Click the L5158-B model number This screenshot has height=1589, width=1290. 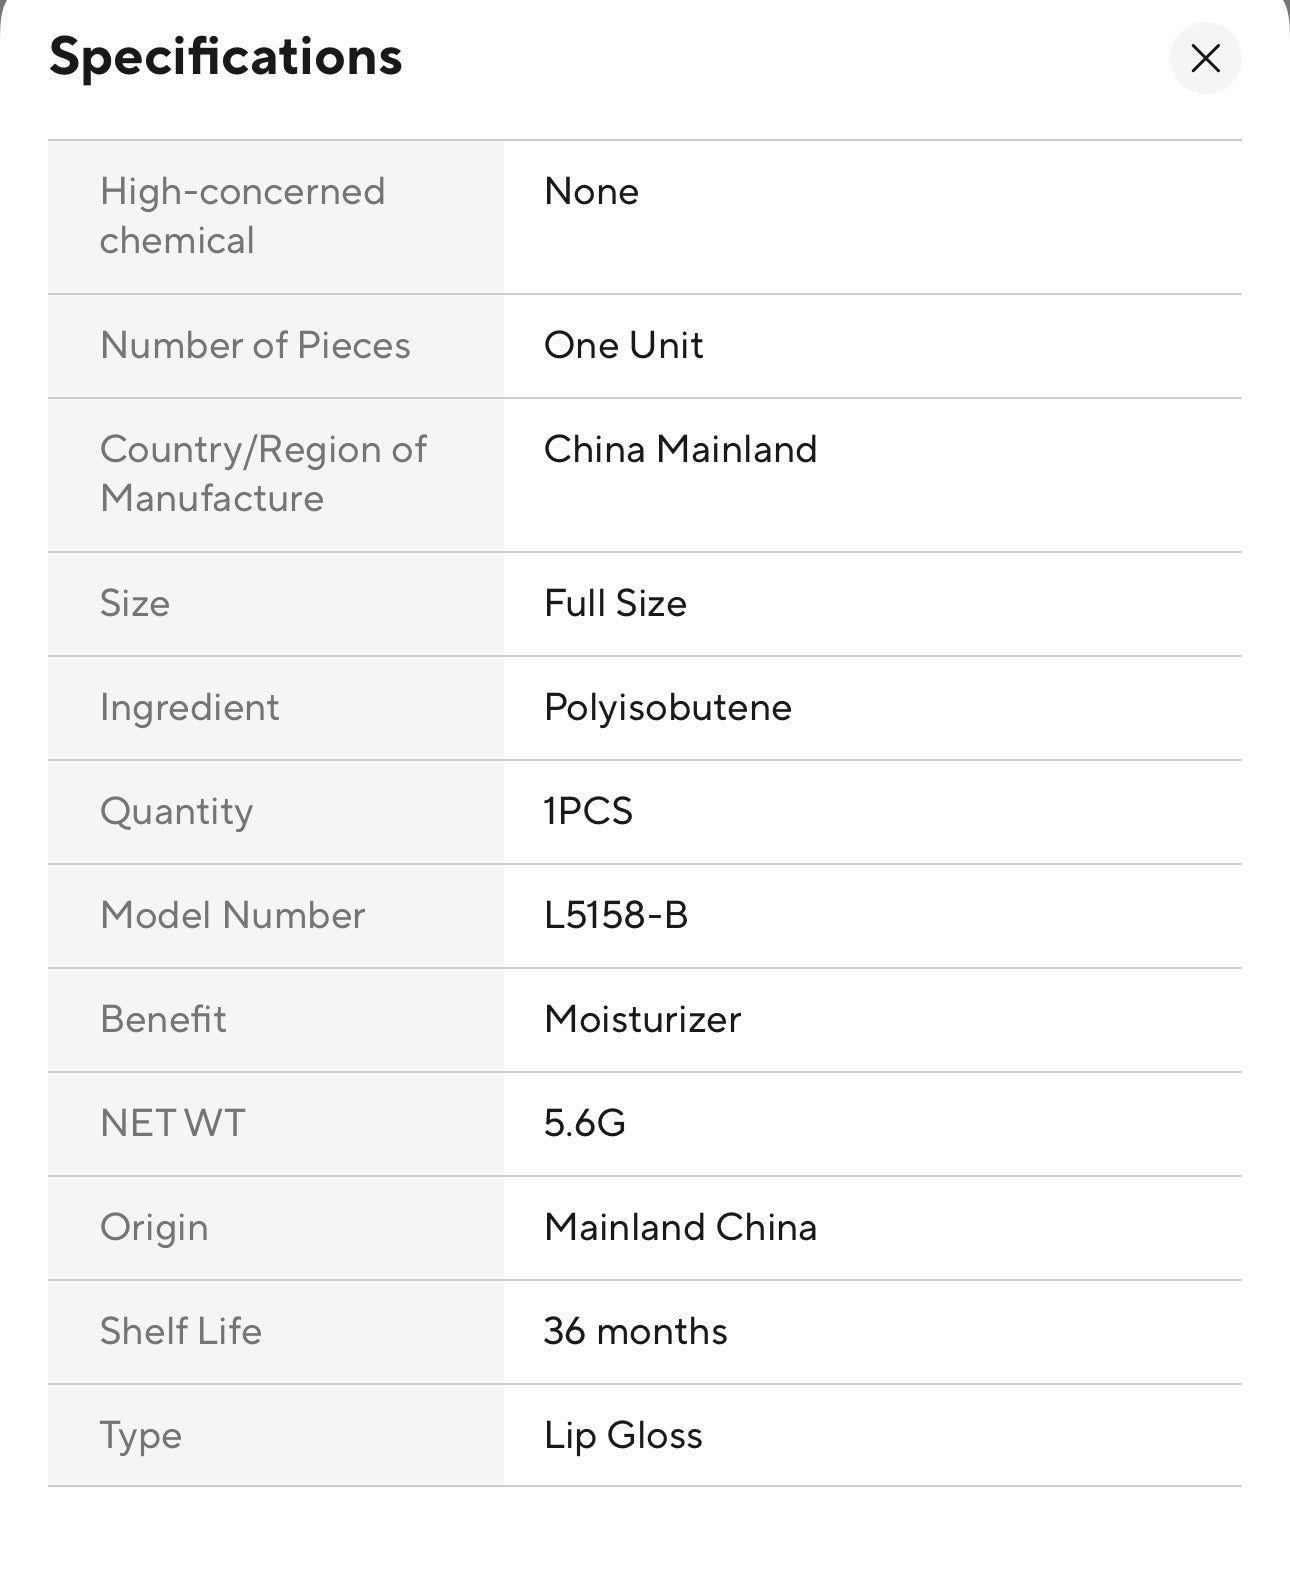tap(616, 915)
